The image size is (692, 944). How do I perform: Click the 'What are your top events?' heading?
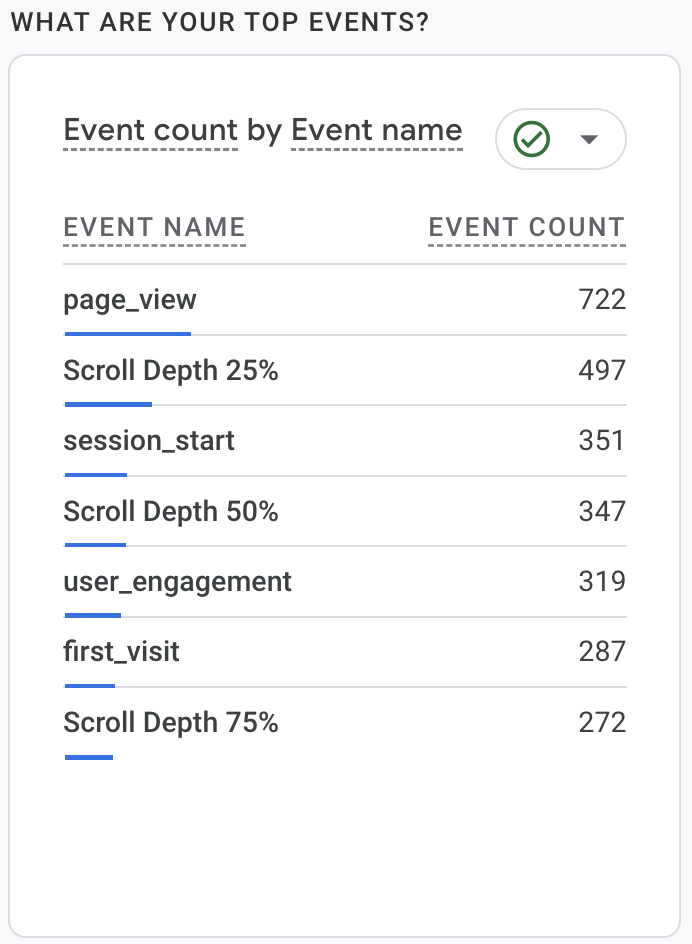click(x=219, y=23)
